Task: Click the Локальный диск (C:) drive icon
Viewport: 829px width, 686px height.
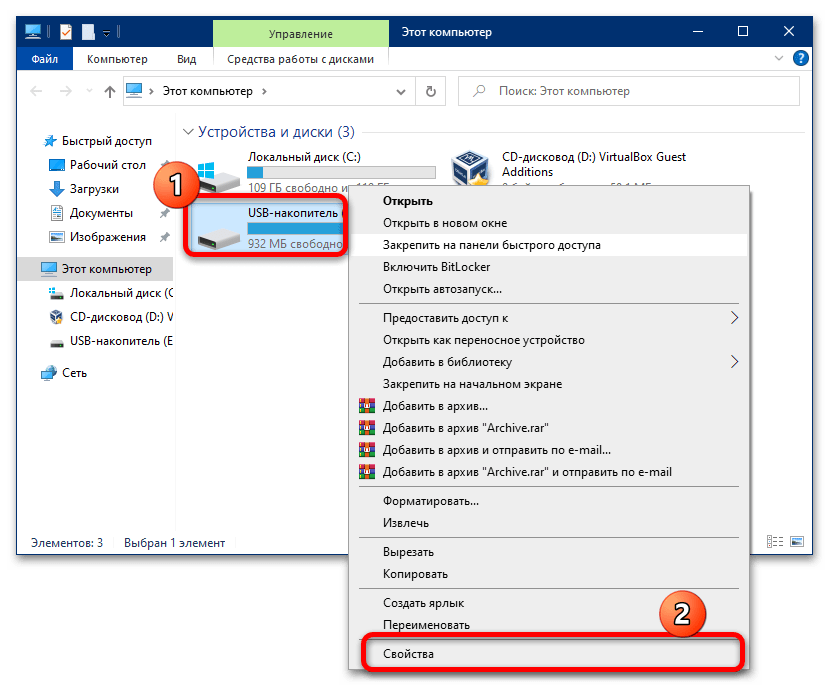Action: tap(217, 173)
